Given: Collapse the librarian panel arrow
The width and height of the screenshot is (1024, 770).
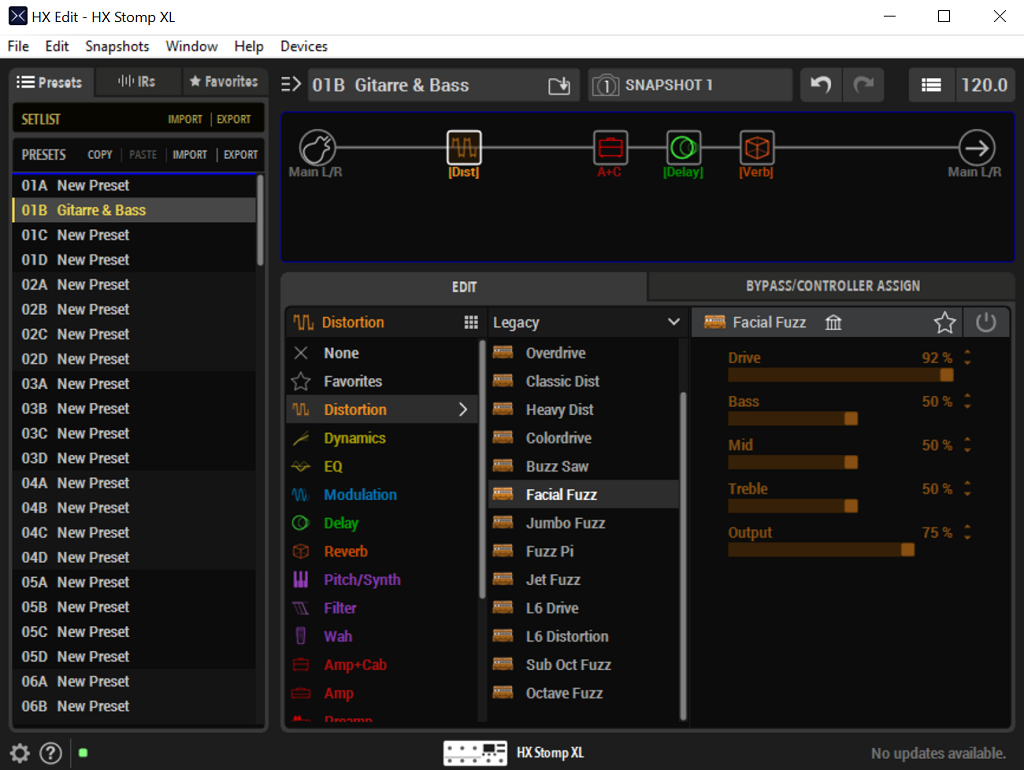Looking at the screenshot, I should (x=291, y=84).
